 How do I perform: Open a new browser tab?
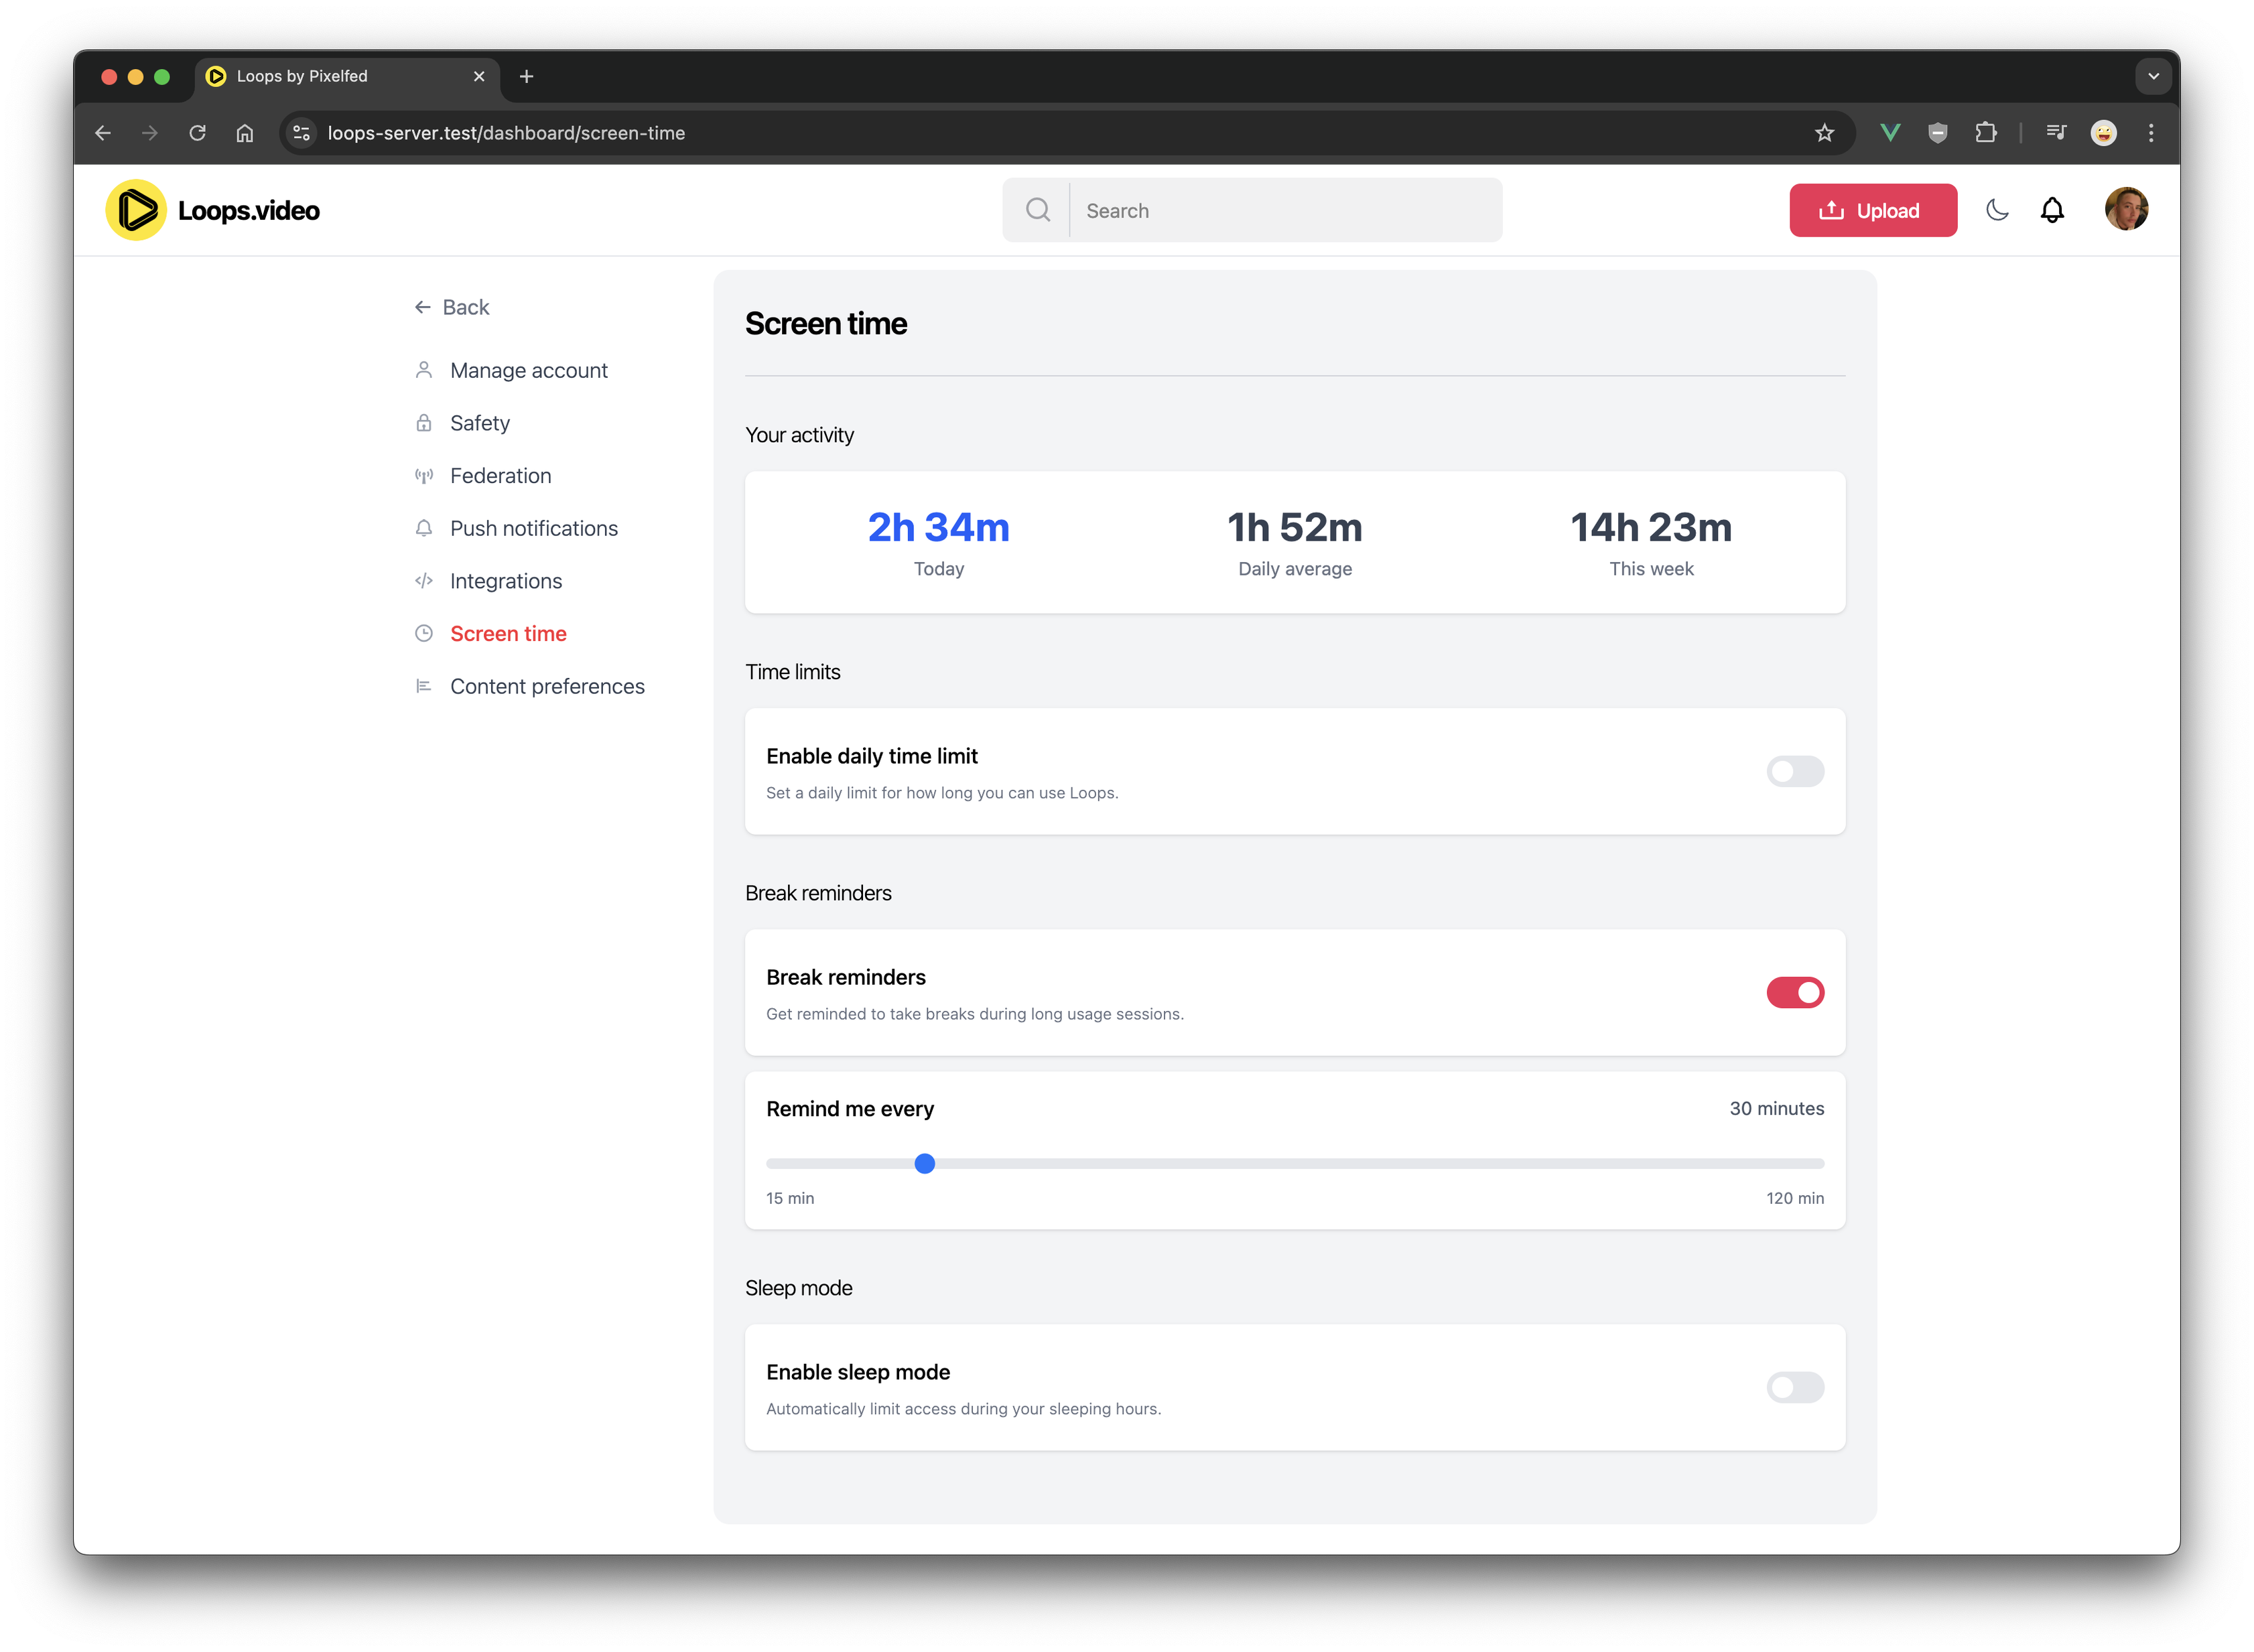tap(527, 76)
